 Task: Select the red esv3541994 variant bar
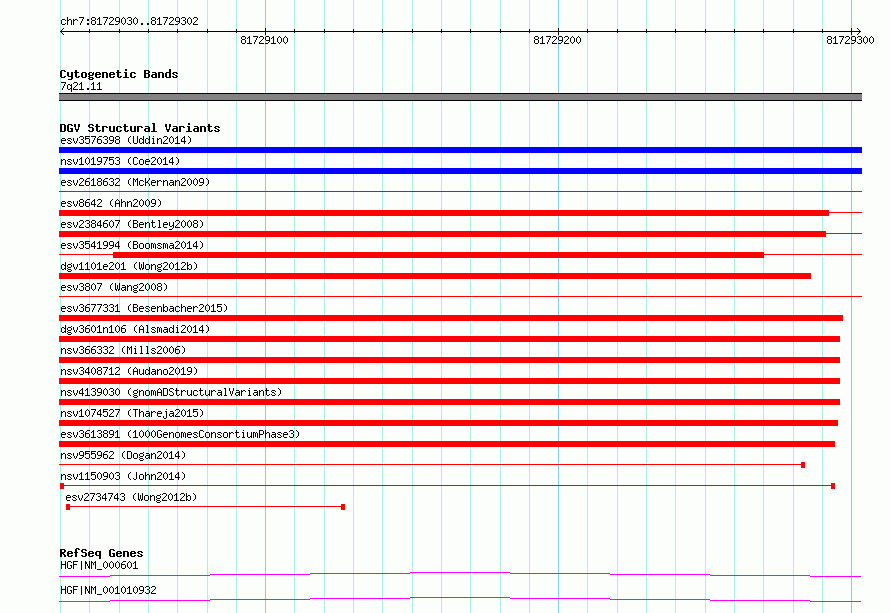438,255
